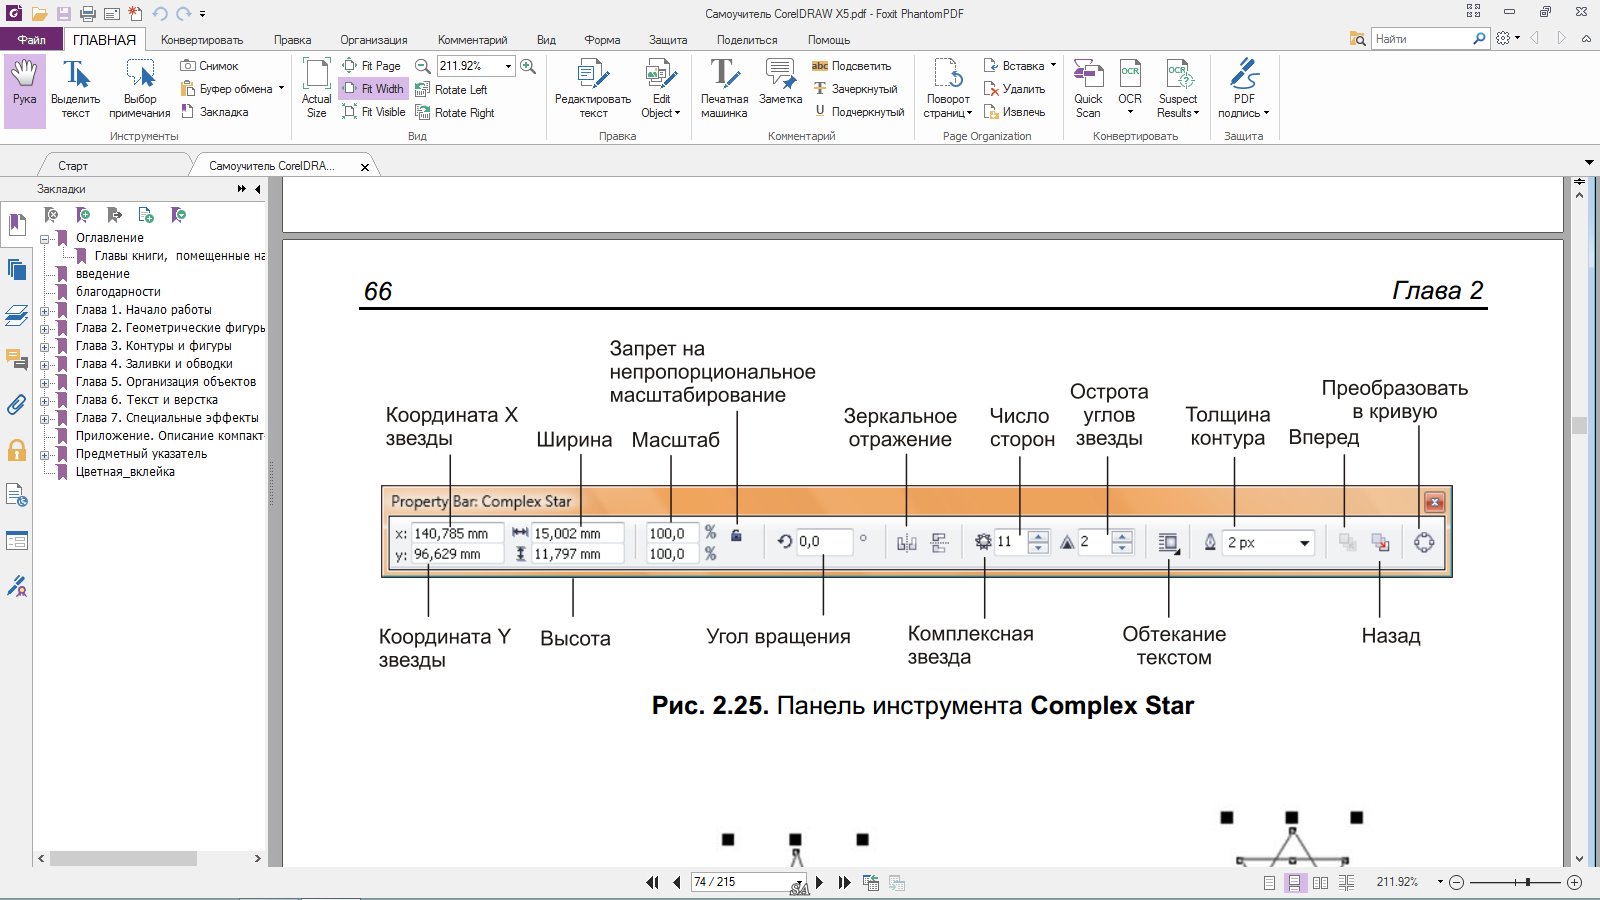This screenshot has height=900, width=1600.
Task: Set view to Actual Size
Action: click(317, 90)
